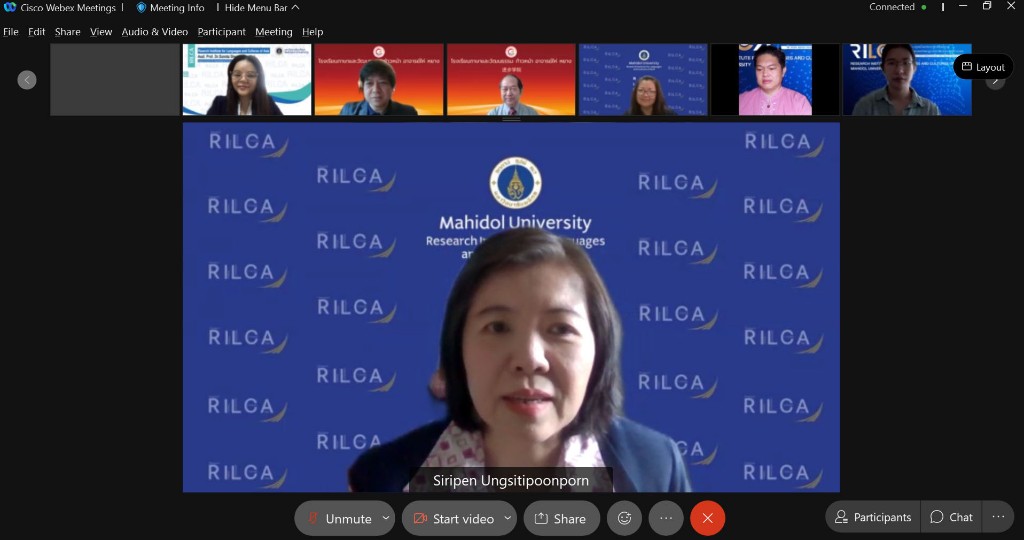Select the woman on blue RILCA thumbnail

[643, 80]
